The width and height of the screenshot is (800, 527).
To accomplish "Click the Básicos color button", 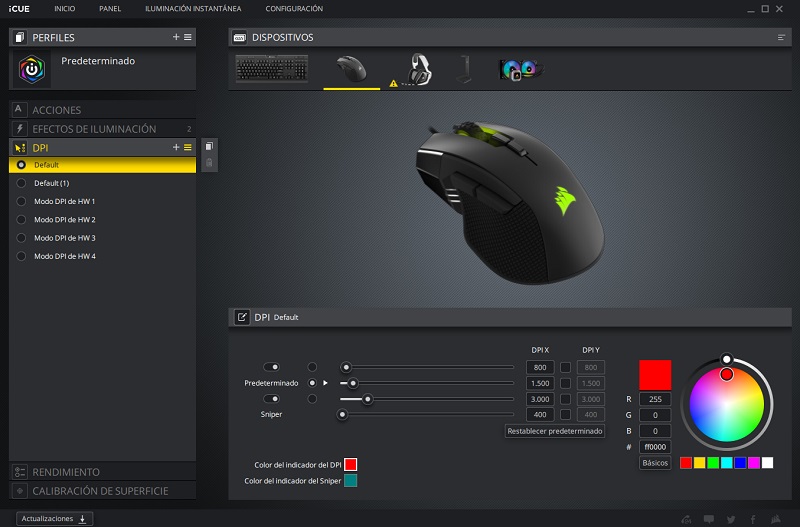I will click(655, 463).
